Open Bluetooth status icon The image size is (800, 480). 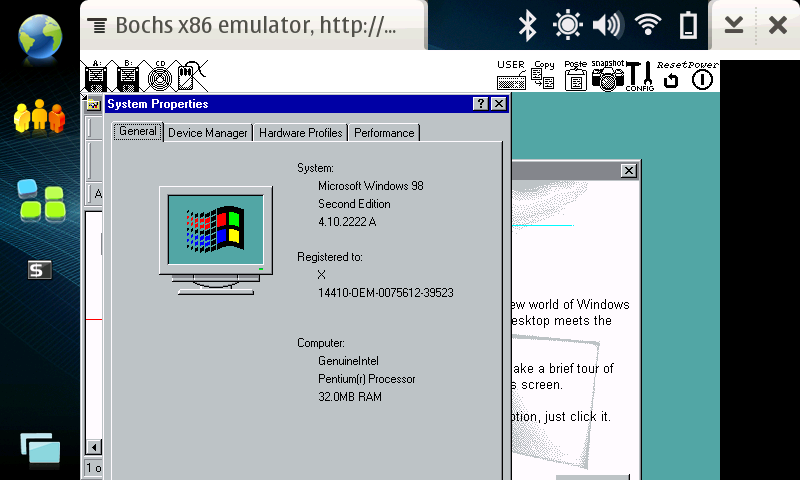point(528,25)
